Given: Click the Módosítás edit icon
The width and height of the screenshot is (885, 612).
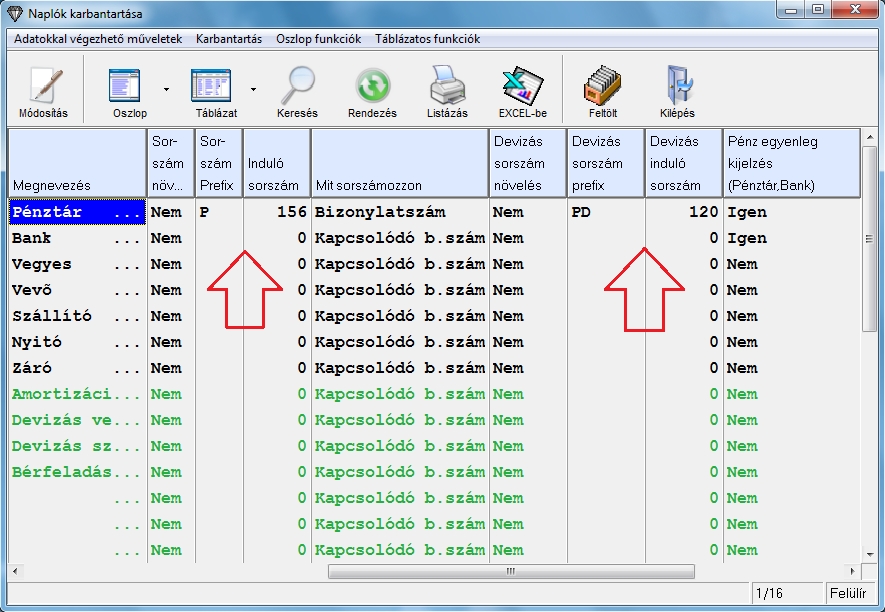Looking at the screenshot, I should 43,87.
